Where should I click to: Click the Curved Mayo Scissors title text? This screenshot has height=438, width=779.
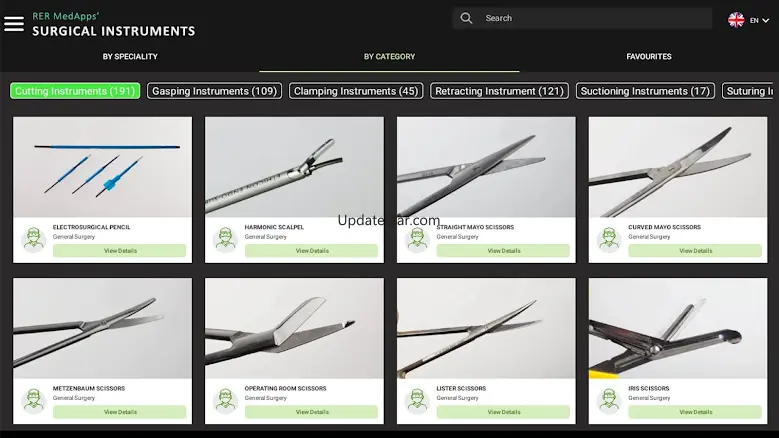[x=664, y=227]
